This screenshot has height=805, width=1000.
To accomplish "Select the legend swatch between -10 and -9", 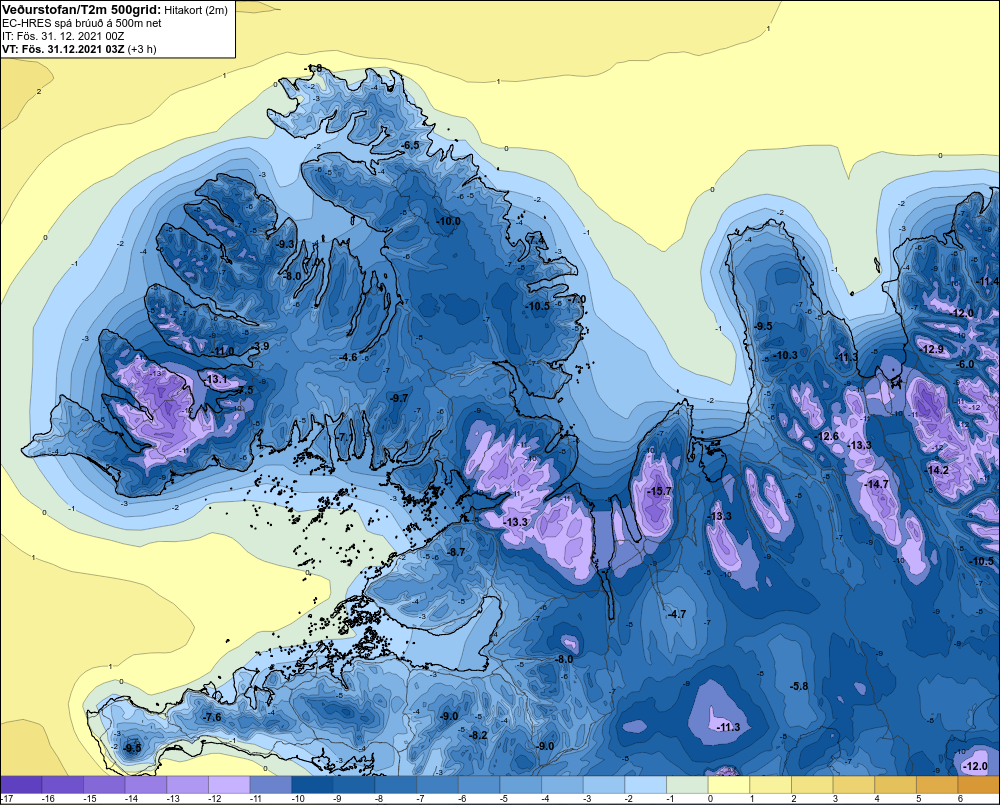I will pyautogui.click(x=312, y=785).
